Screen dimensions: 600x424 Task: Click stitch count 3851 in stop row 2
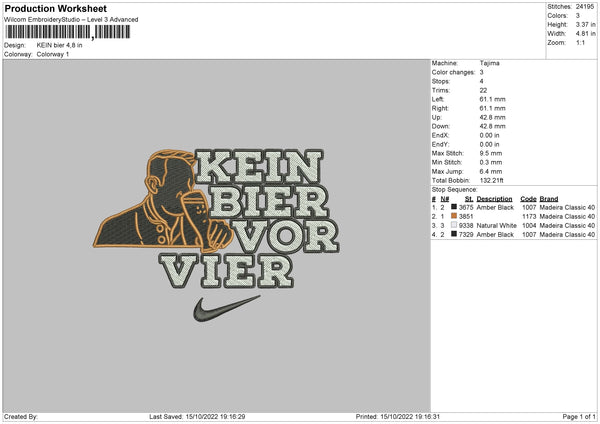click(466, 217)
